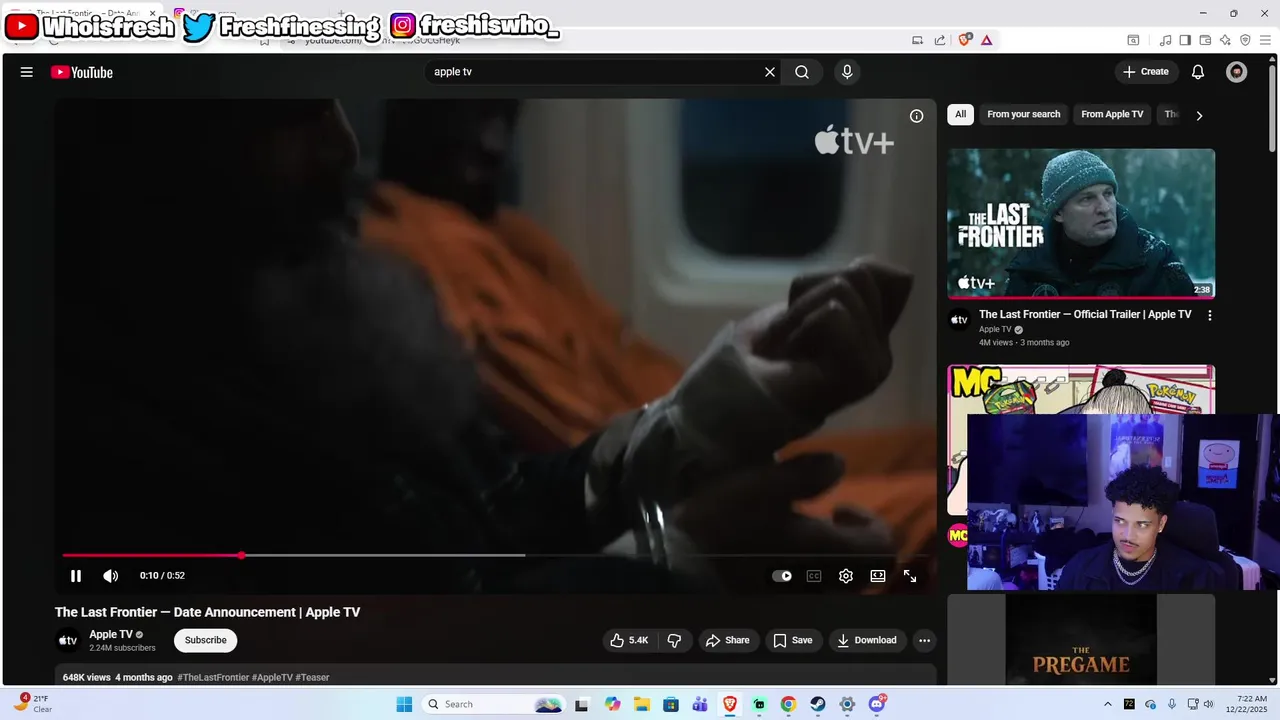Open the account avatar menu
This screenshot has width=1280, height=720.
[x=1237, y=72]
